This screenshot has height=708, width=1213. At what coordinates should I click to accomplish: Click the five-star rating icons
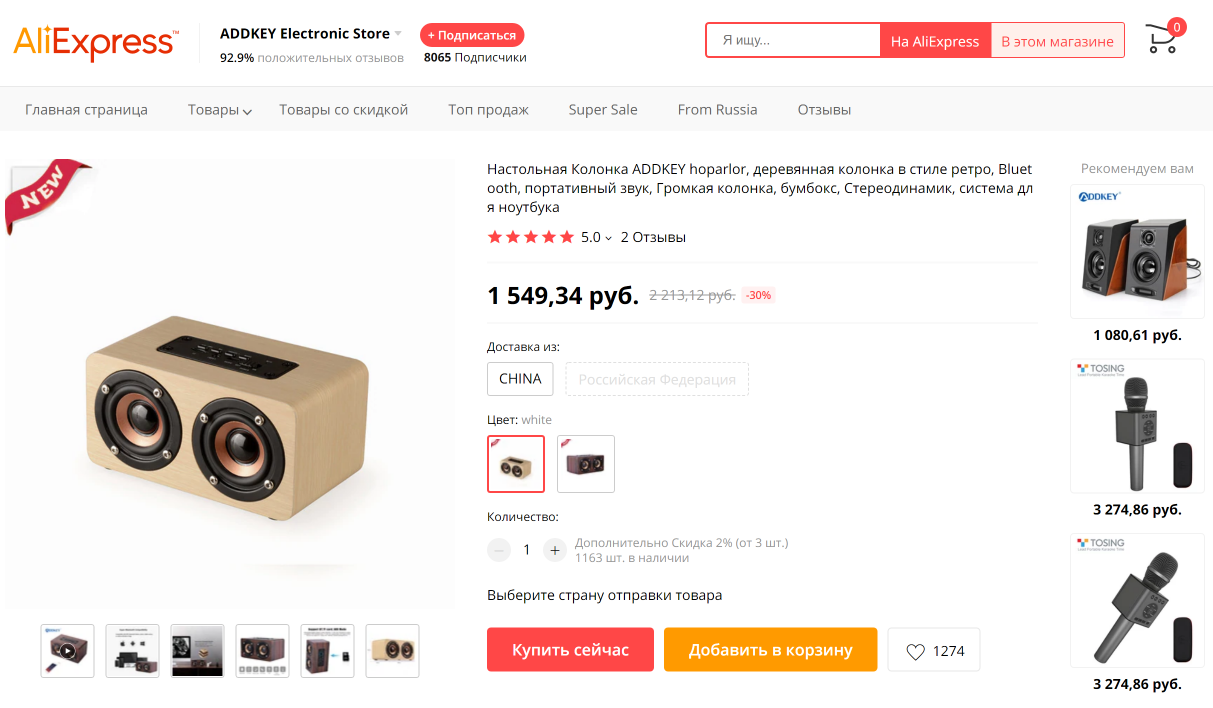[x=530, y=237]
